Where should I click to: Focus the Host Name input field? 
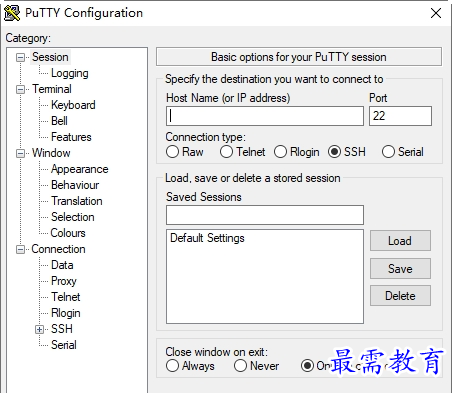[265, 116]
